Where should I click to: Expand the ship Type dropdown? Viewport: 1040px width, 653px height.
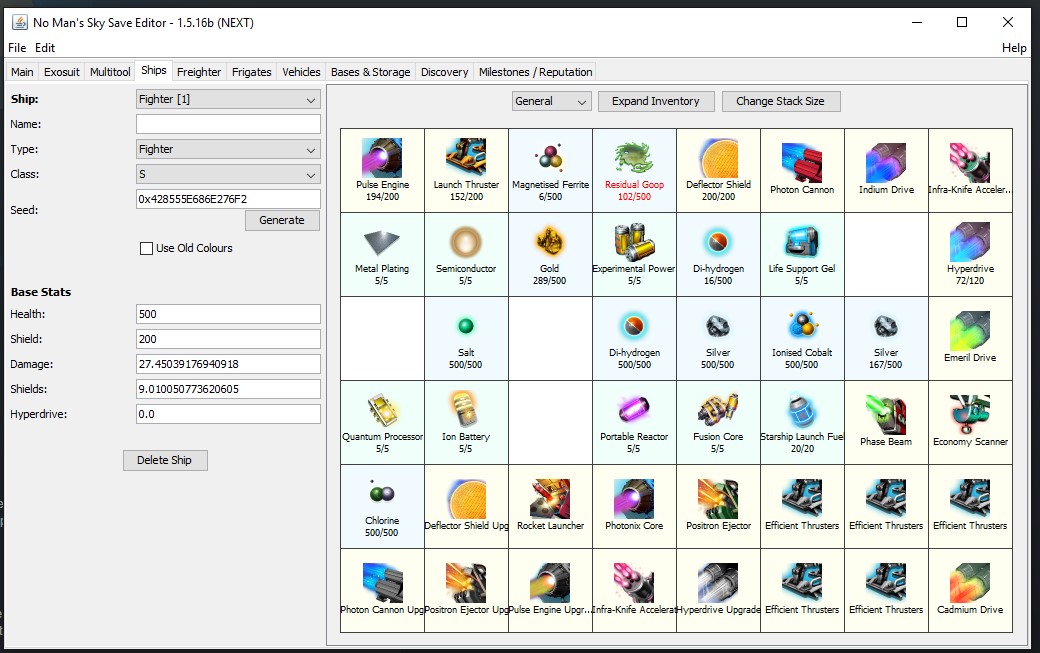[228, 149]
